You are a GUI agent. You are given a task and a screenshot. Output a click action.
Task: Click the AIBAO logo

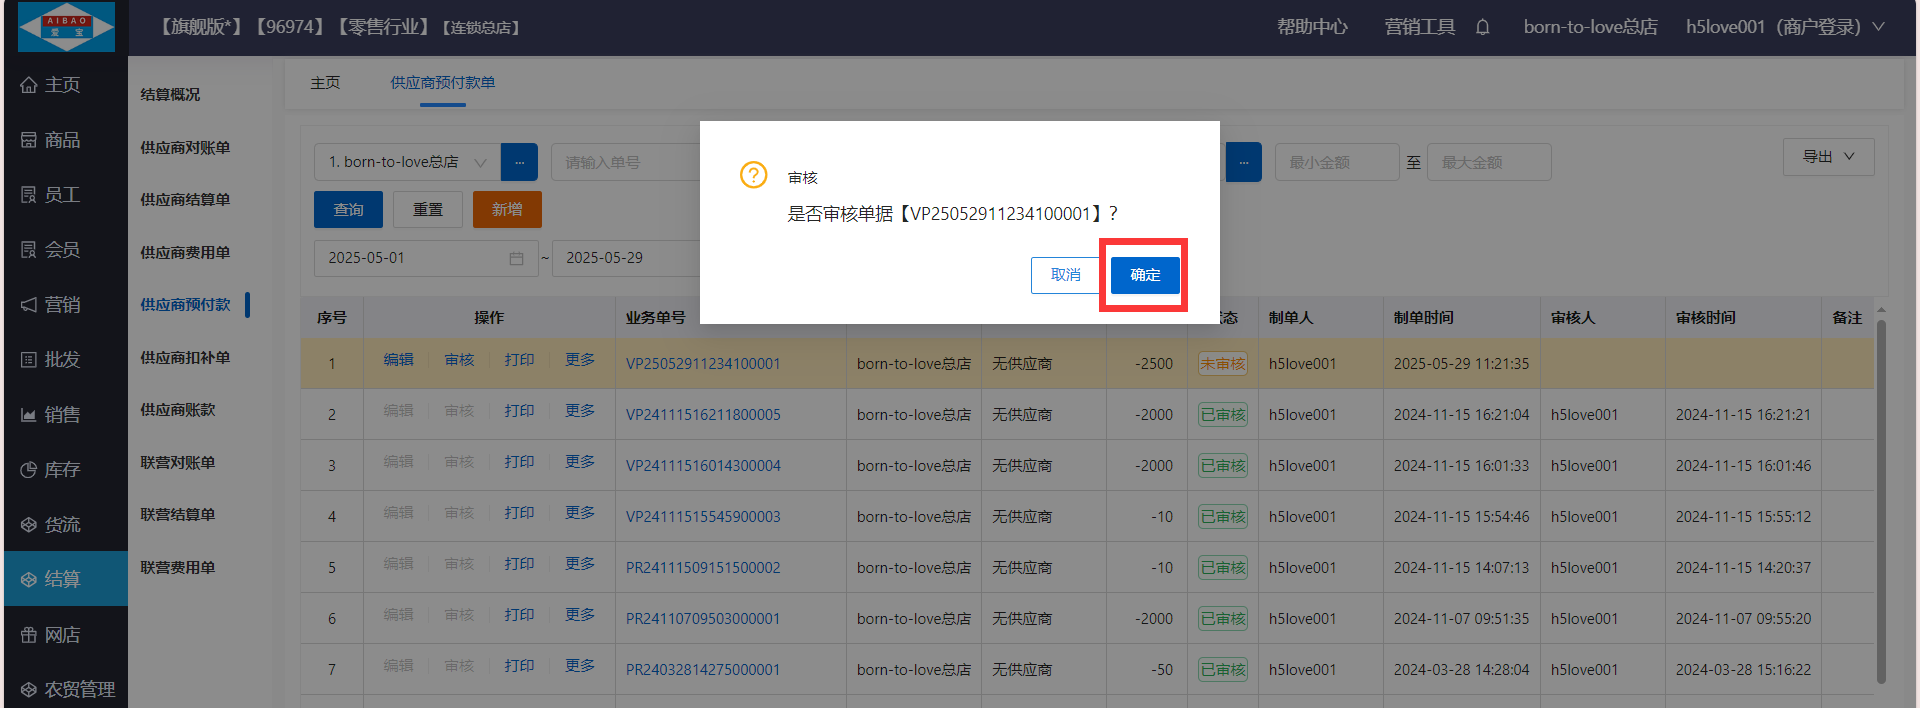pos(67,27)
